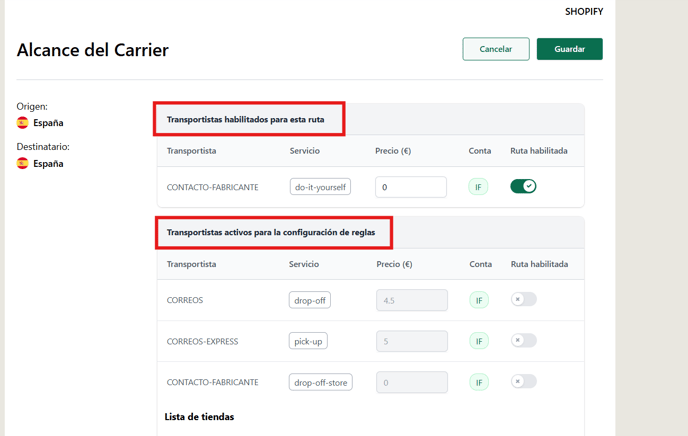
Task: Focus the price field for do-it-yourself
Action: pos(411,187)
